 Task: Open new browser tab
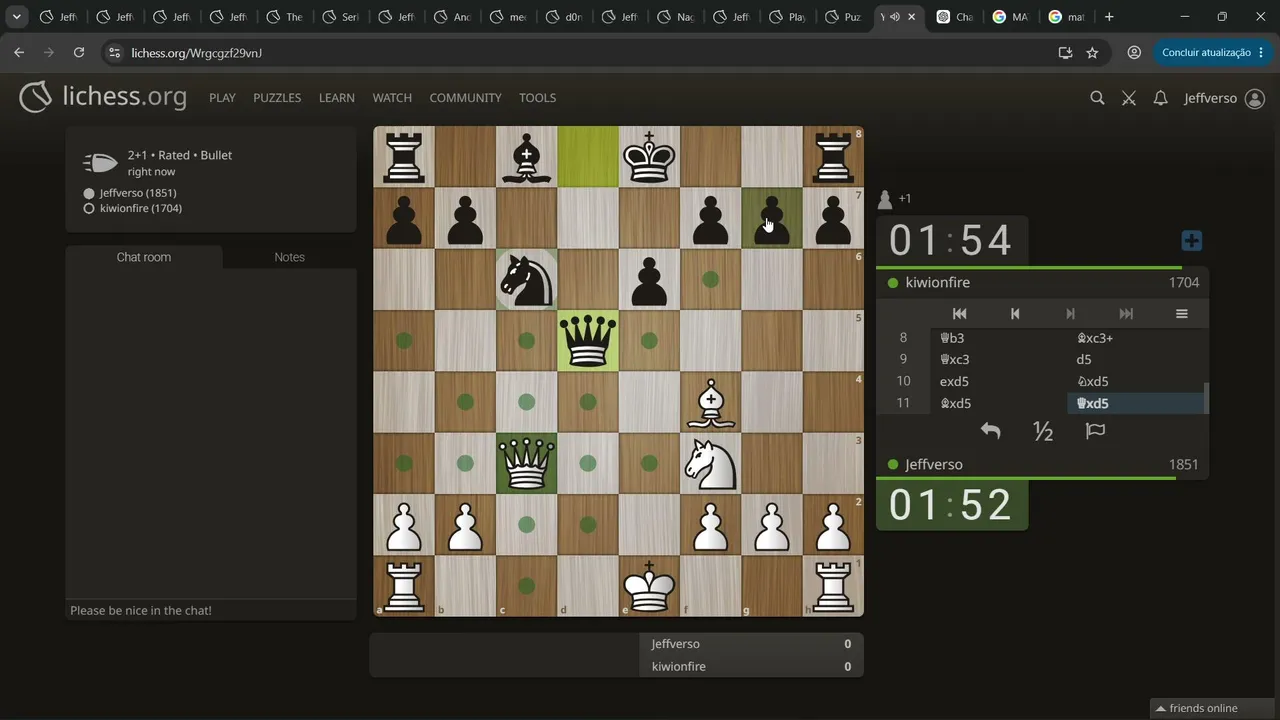(x=1109, y=17)
